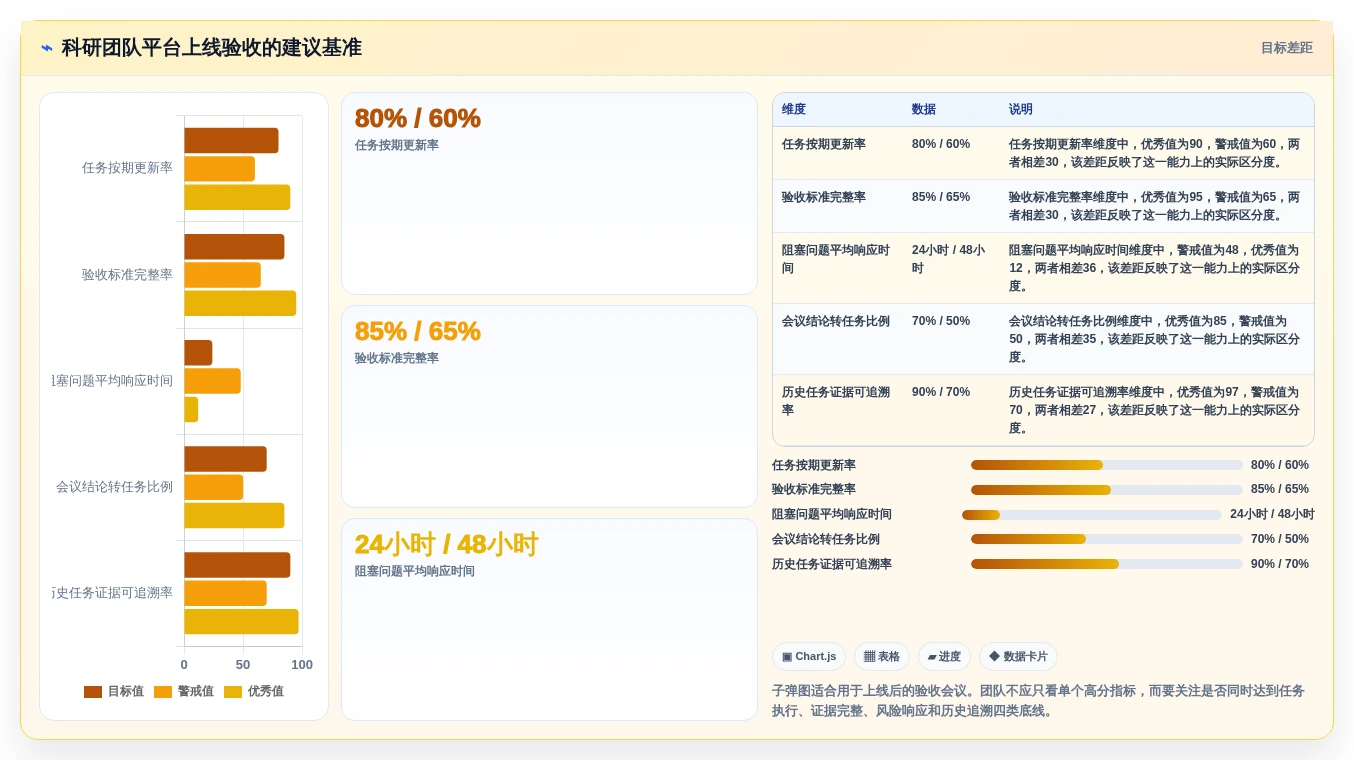Image resolution: width=1354 pixels, height=760 pixels.
Task: Click 会议结论转任务比例 progress bar
Action: [1107, 539]
